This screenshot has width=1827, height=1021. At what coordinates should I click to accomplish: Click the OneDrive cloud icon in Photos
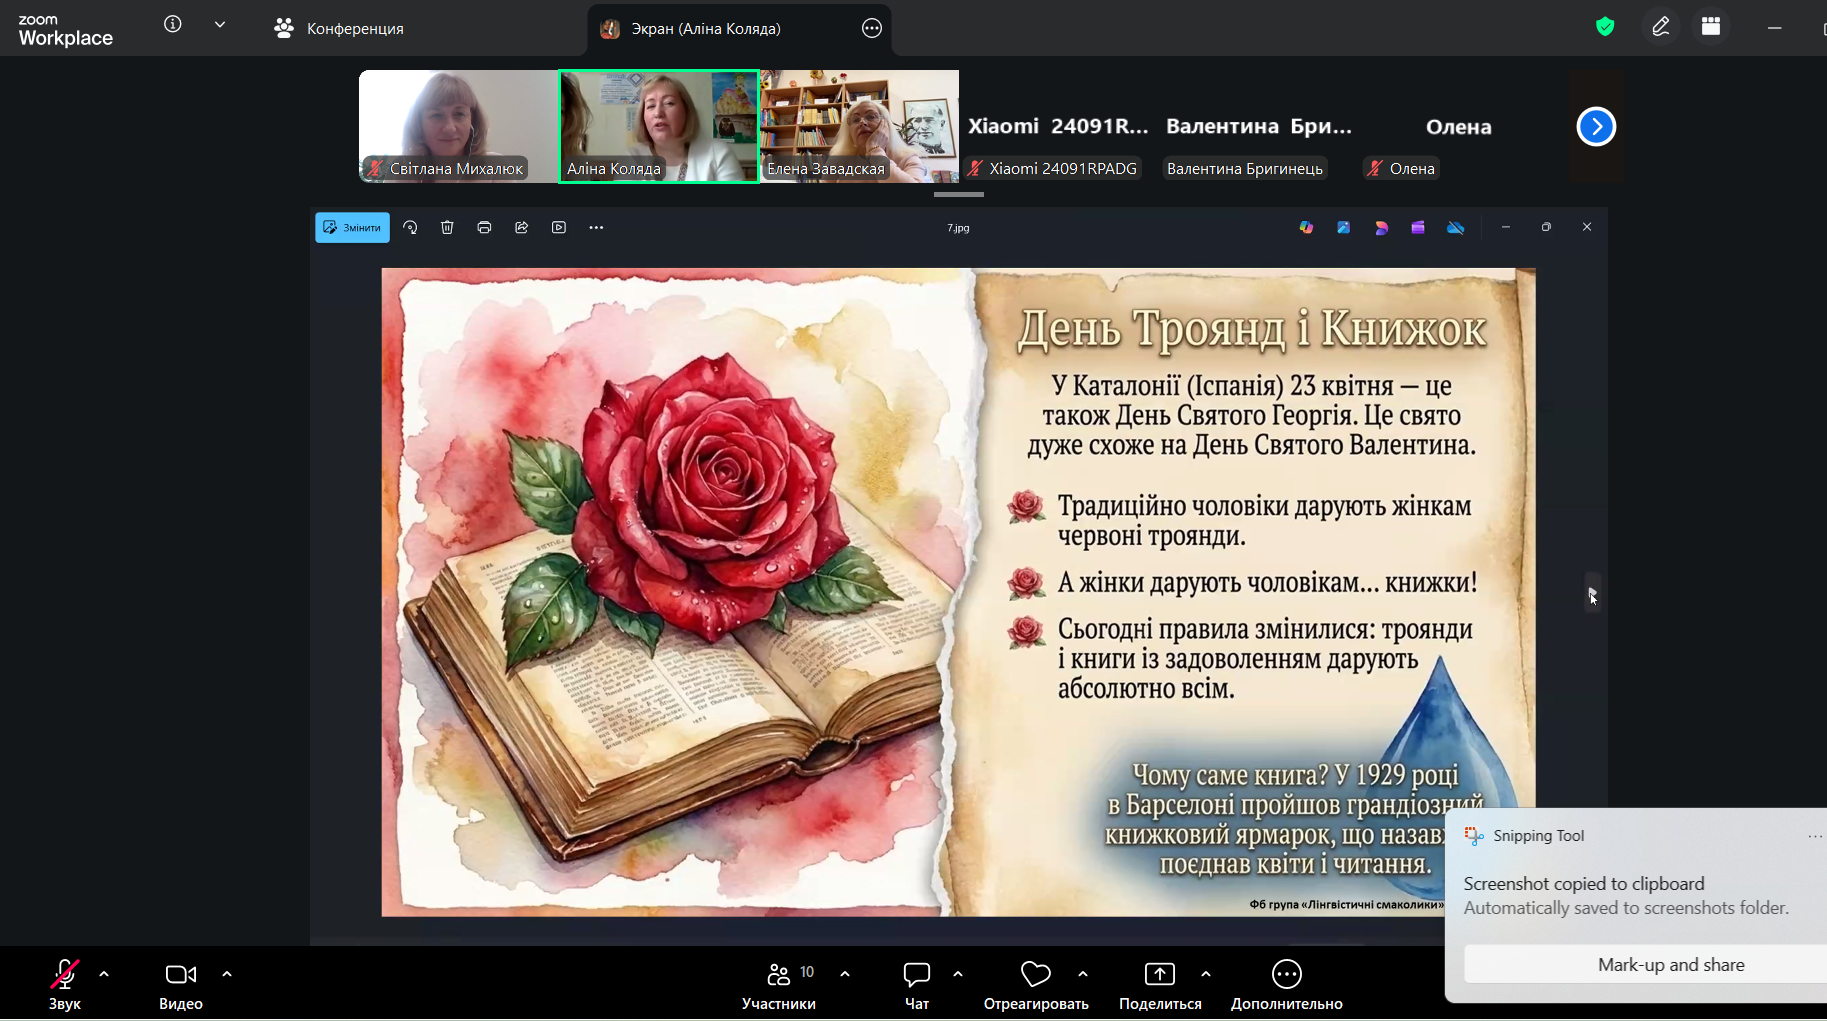(x=1456, y=228)
